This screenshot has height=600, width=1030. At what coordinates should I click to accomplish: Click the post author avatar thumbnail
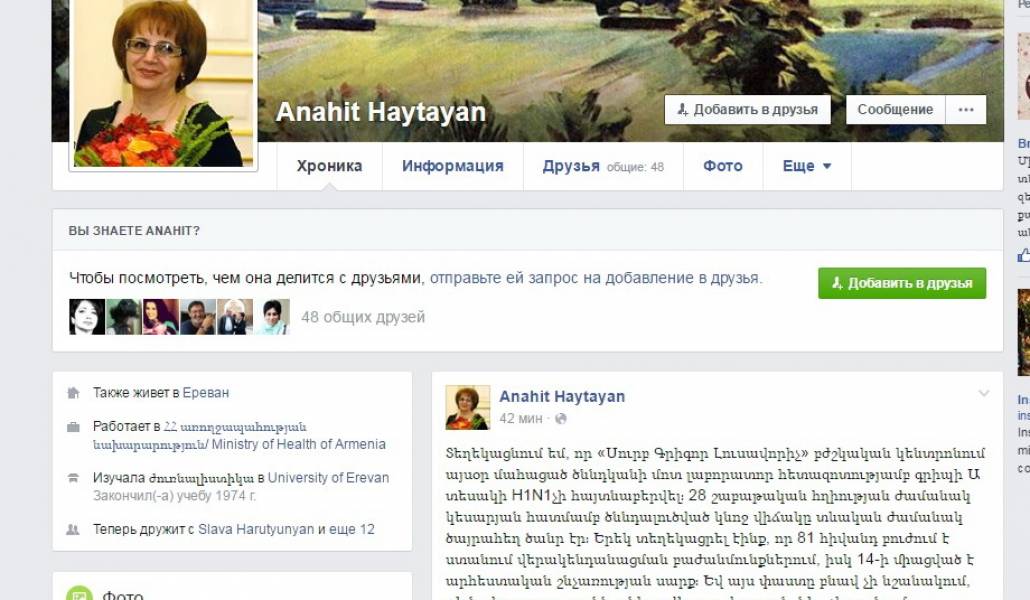coord(468,407)
